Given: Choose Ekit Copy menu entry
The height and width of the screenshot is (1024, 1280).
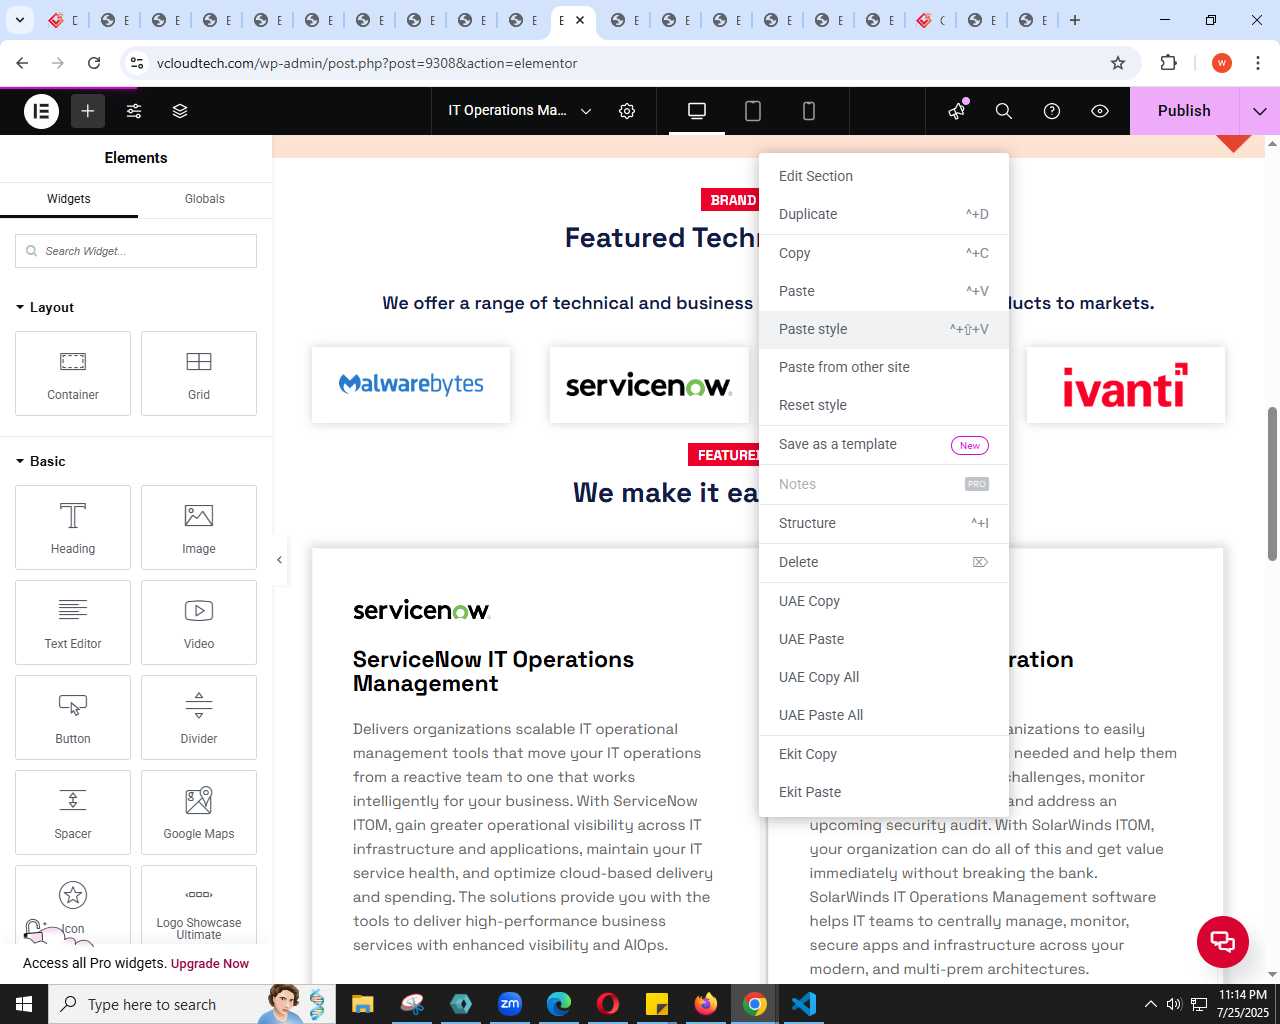Looking at the screenshot, I should click(884, 754).
